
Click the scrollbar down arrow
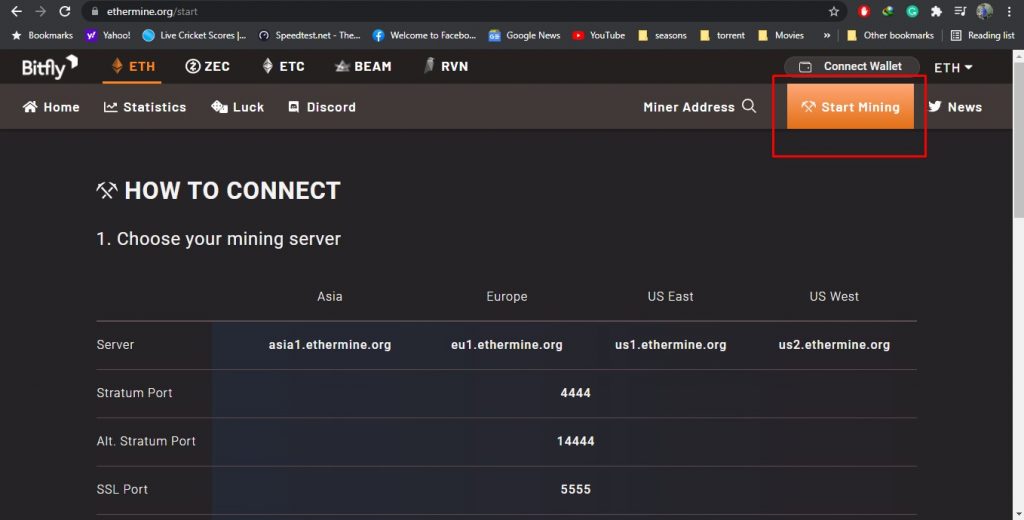click(x=1018, y=514)
